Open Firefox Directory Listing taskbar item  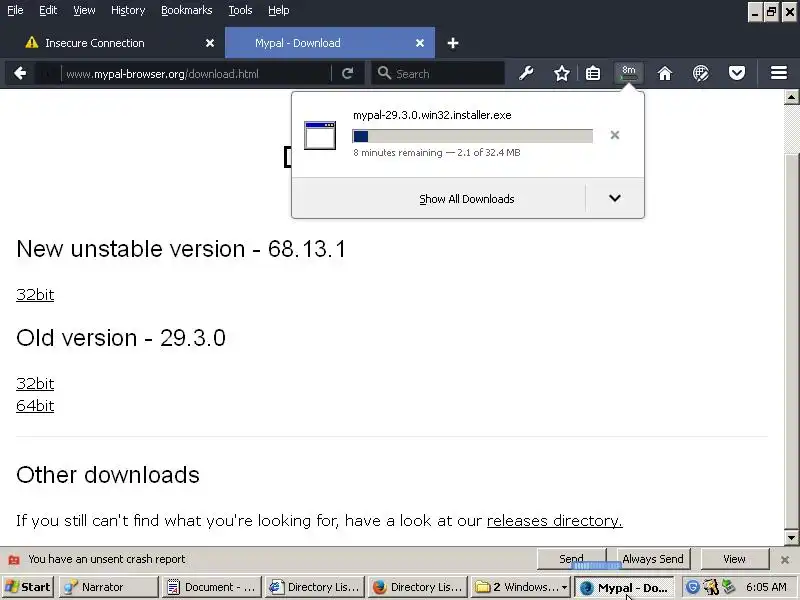[418, 587]
